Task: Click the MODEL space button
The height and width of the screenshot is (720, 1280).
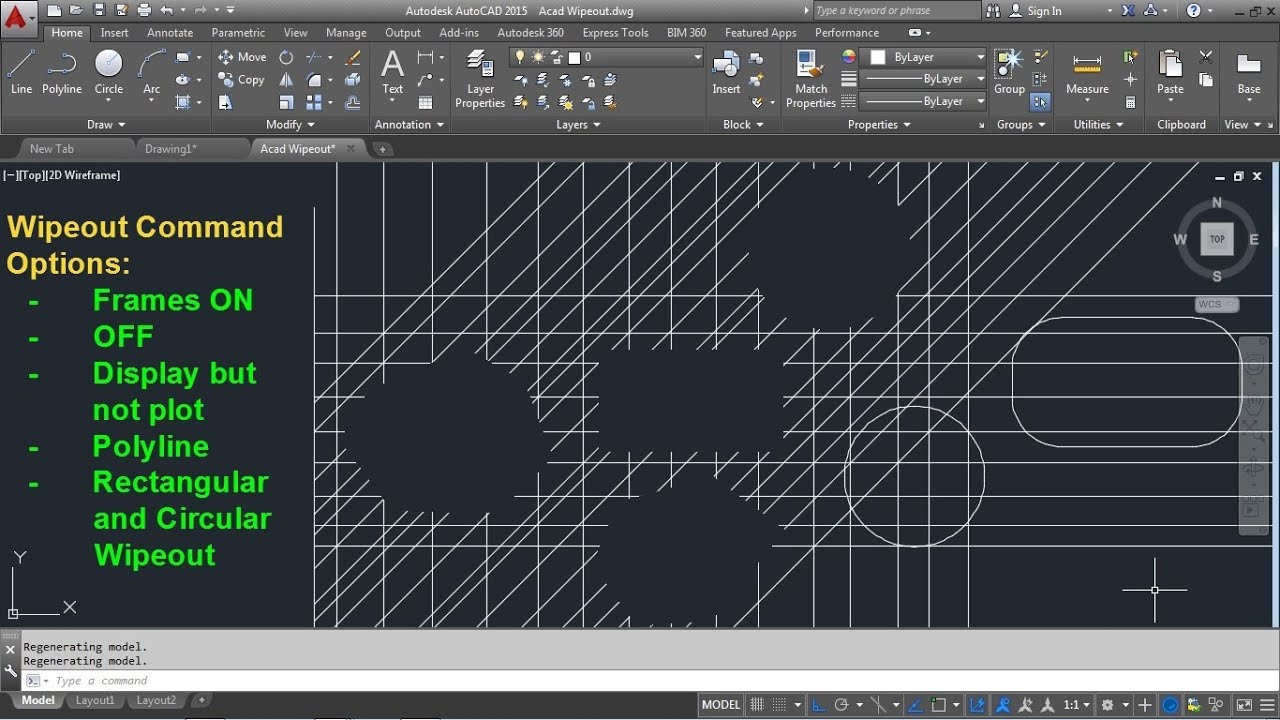Action: point(721,705)
